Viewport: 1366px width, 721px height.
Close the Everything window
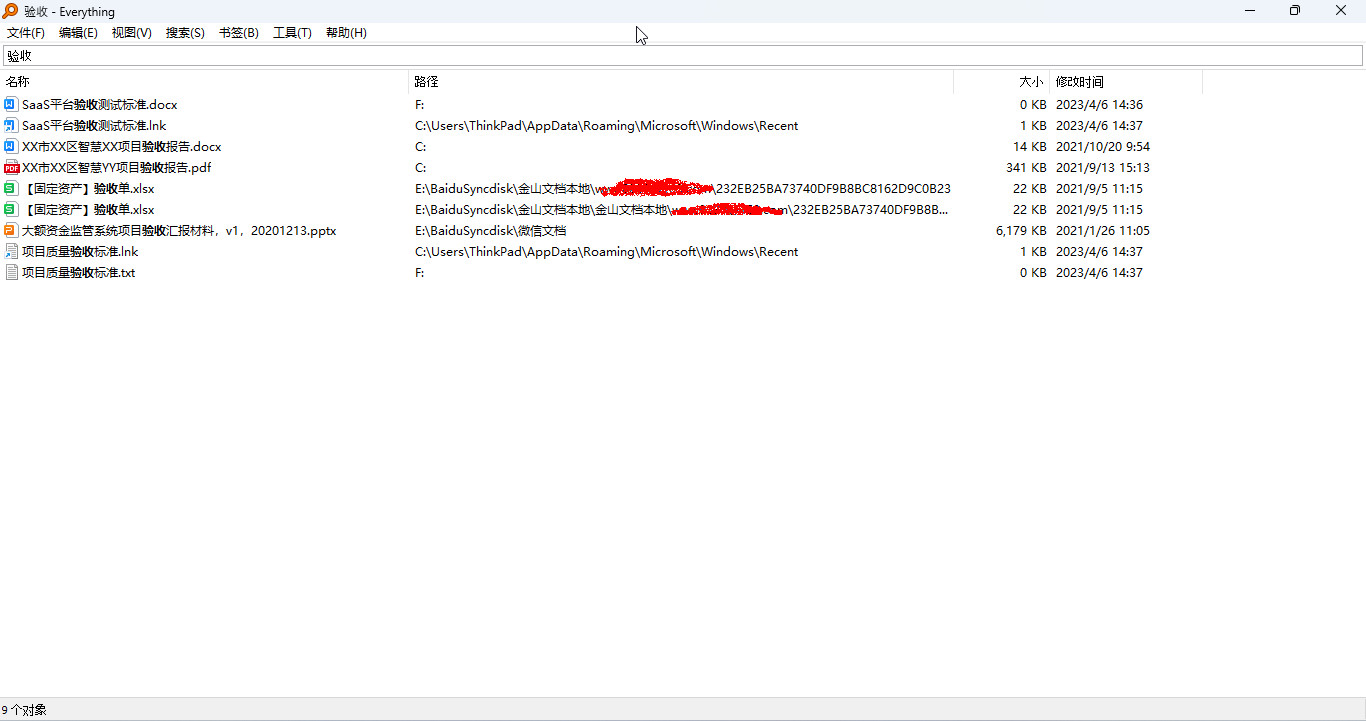(1341, 11)
